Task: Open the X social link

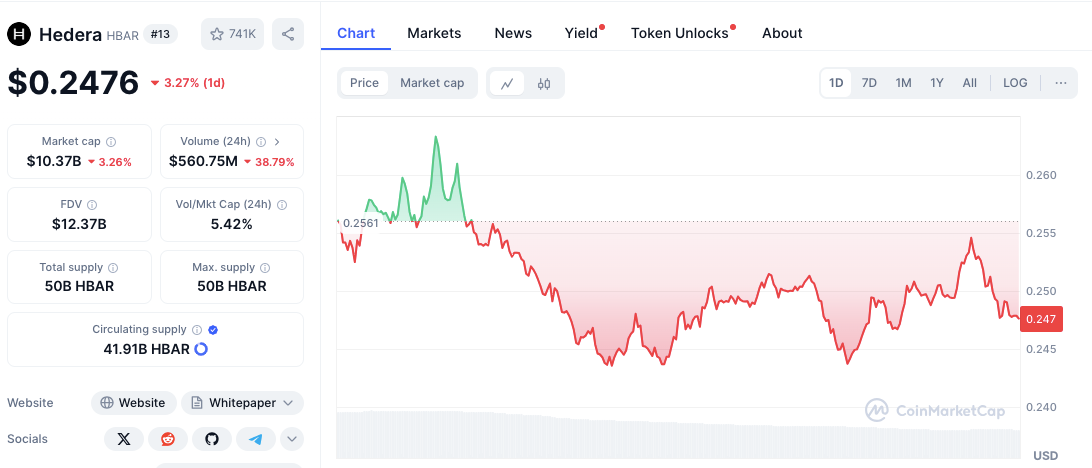Action: pyautogui.click(x=124, y=439)
